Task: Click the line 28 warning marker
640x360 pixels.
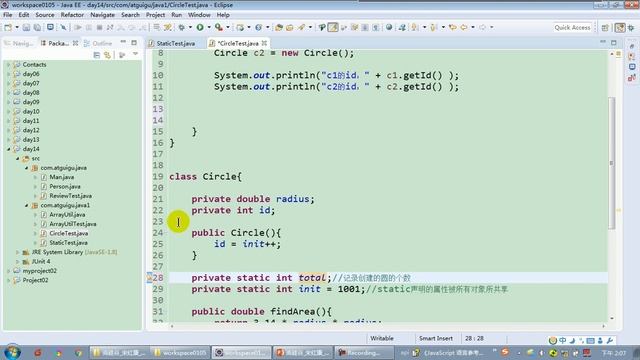Action: tap(149, 278)
